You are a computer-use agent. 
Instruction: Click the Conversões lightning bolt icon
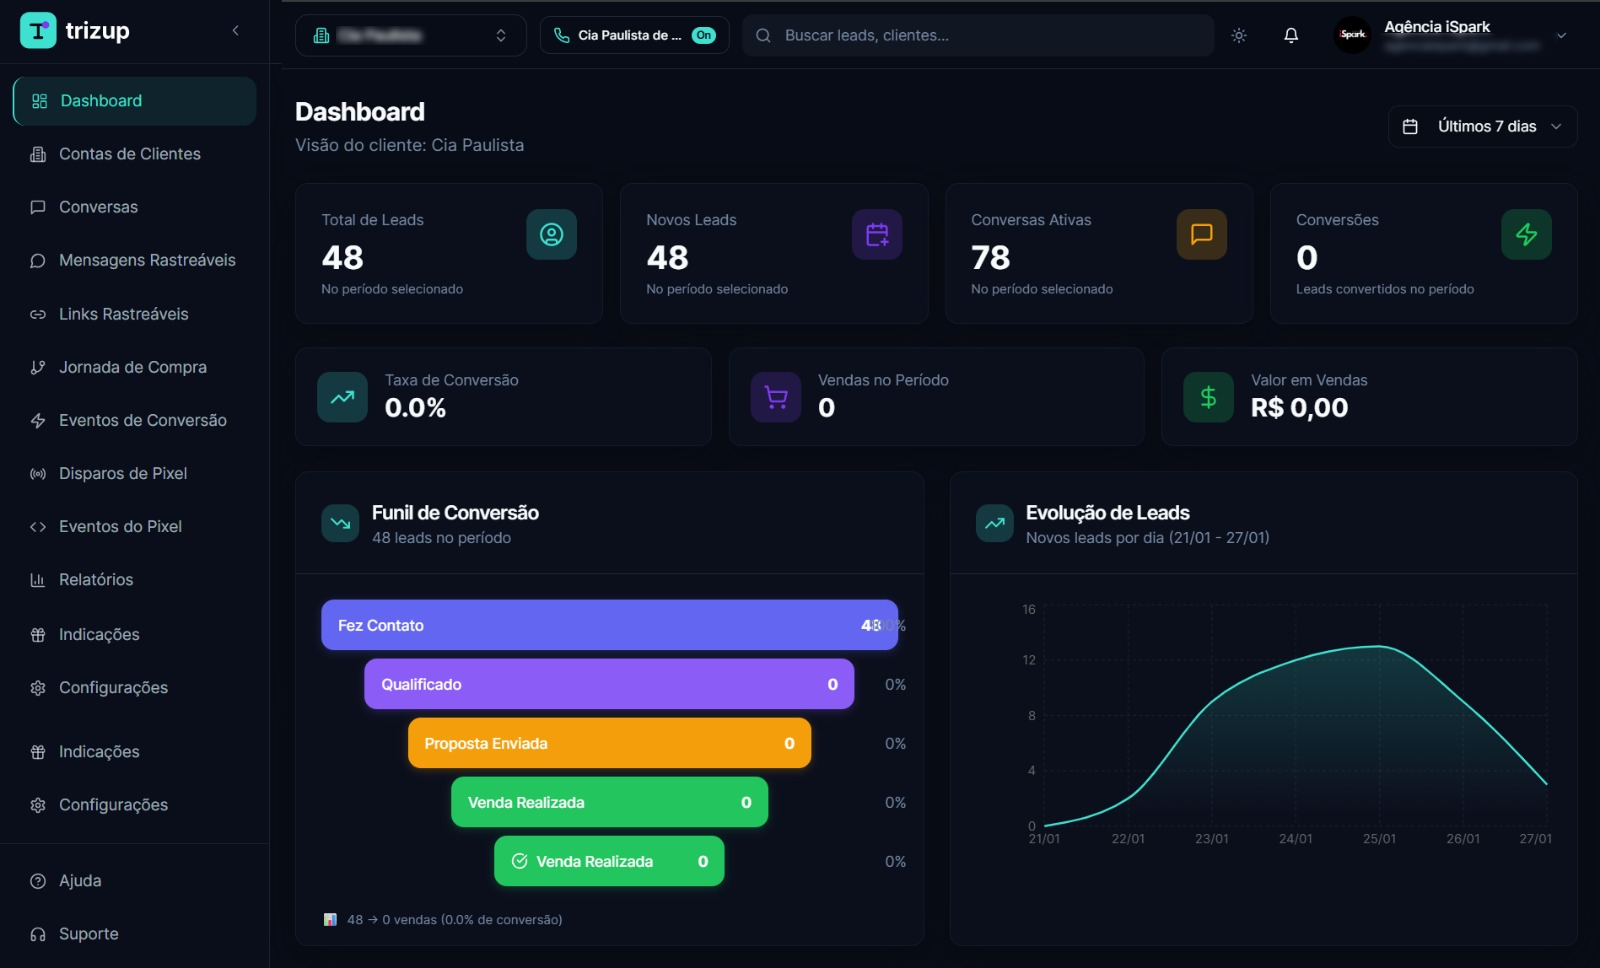pos(1527,234)
